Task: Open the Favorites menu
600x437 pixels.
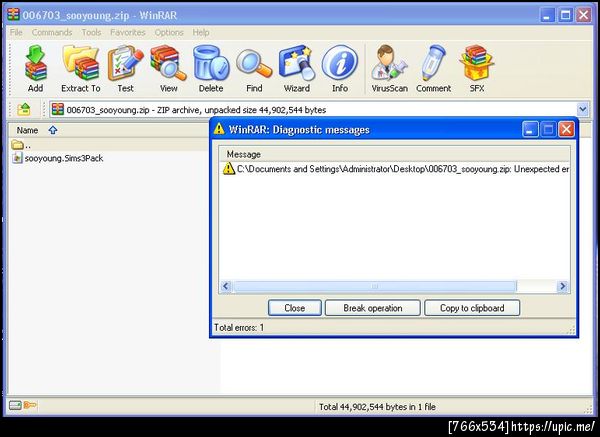Action: pyautogui.click(x=128, y=33)
